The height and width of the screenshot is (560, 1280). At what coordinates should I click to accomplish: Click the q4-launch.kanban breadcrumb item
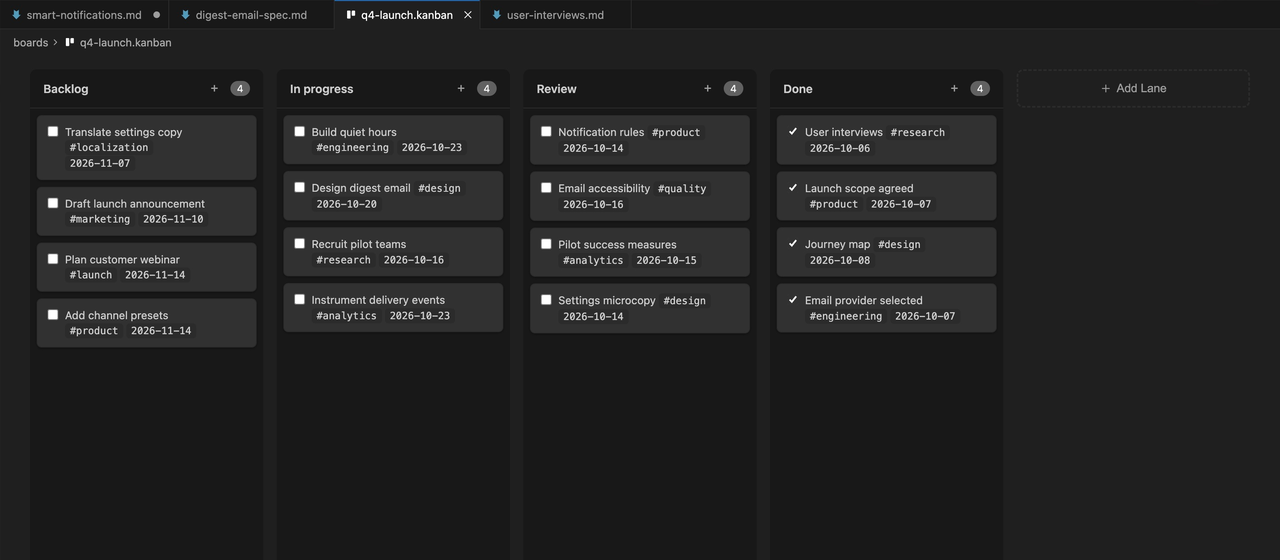click(x=126, y=42)
